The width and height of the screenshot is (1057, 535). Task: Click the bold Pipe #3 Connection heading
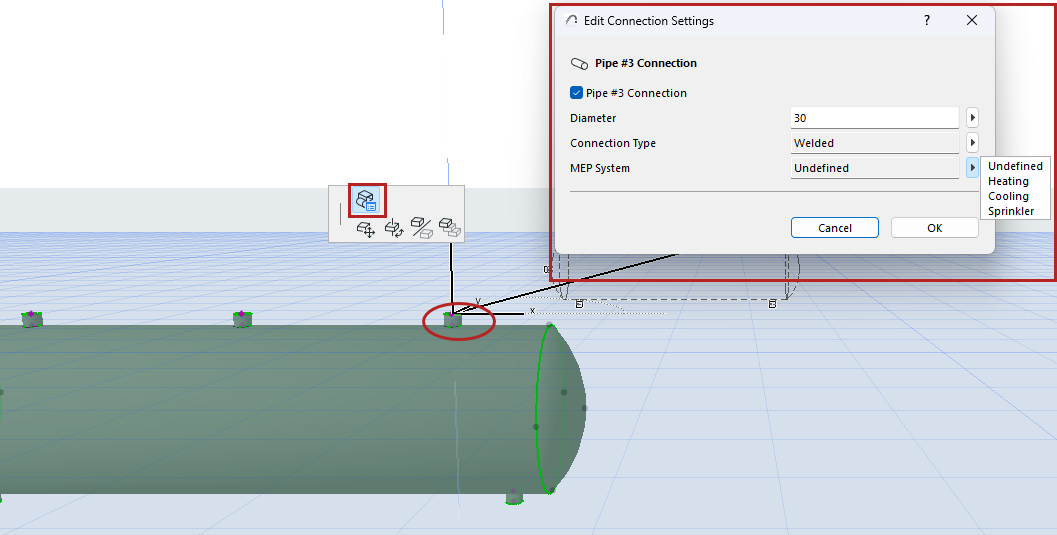pyautogui.click(x=646, y=63)
